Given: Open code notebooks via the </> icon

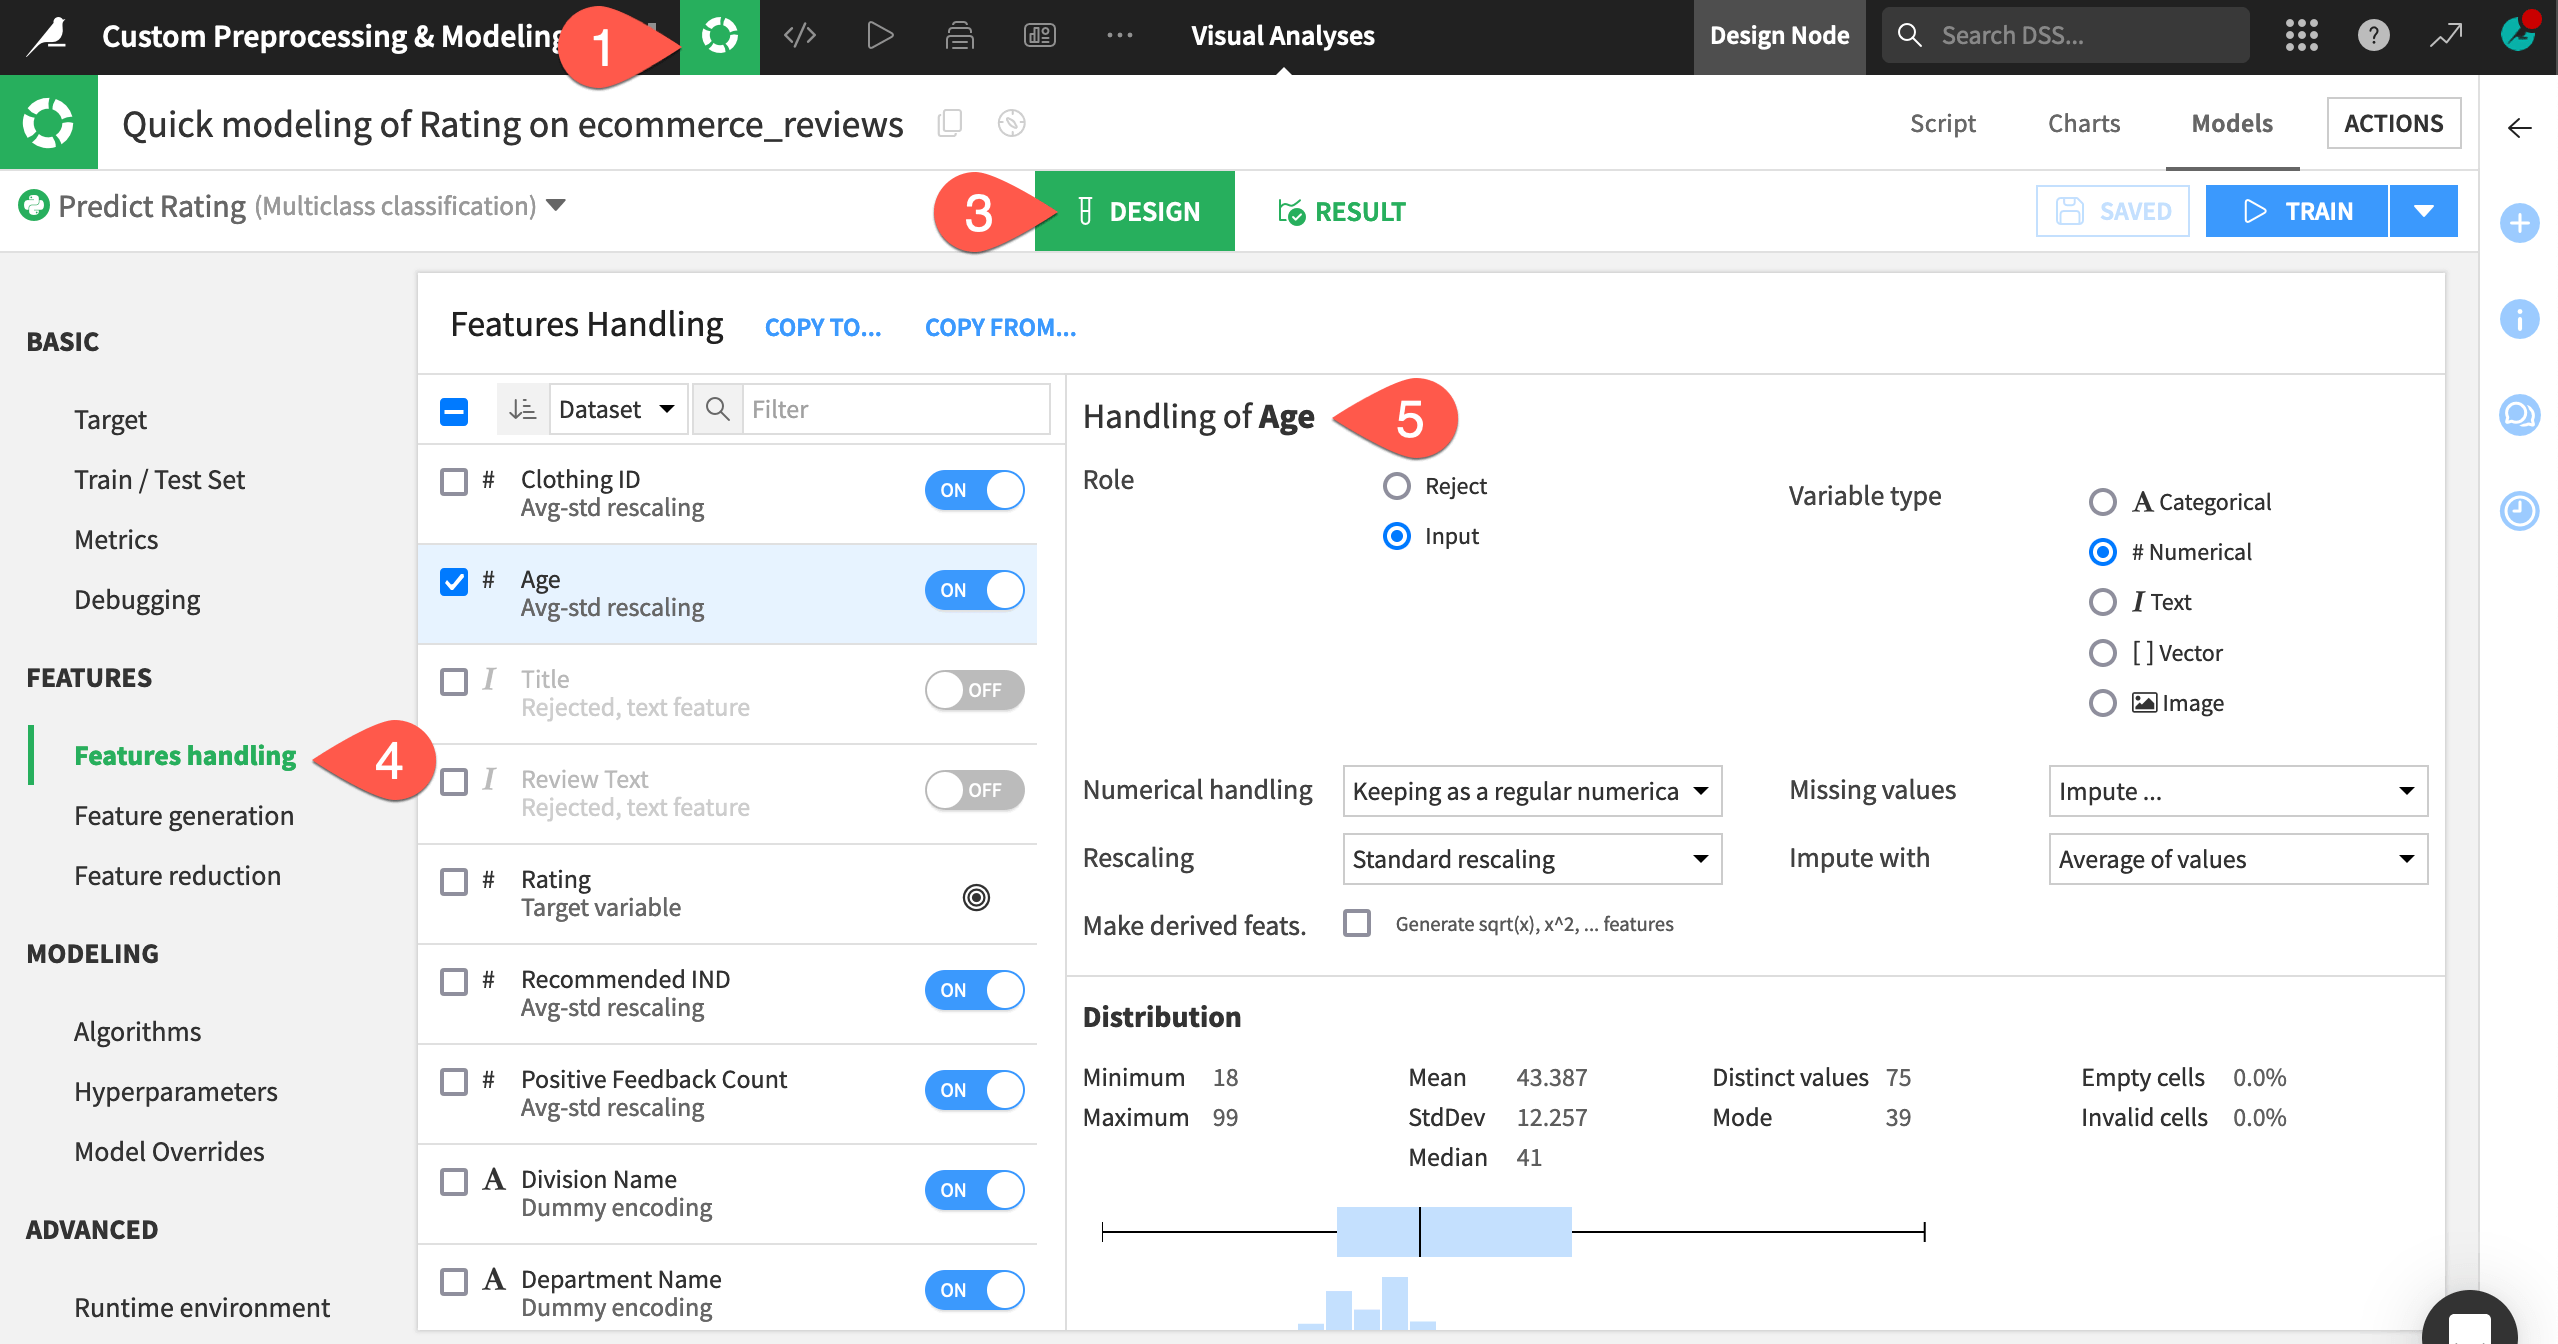Looking at the screenshot, I should (x=799, y=35).
